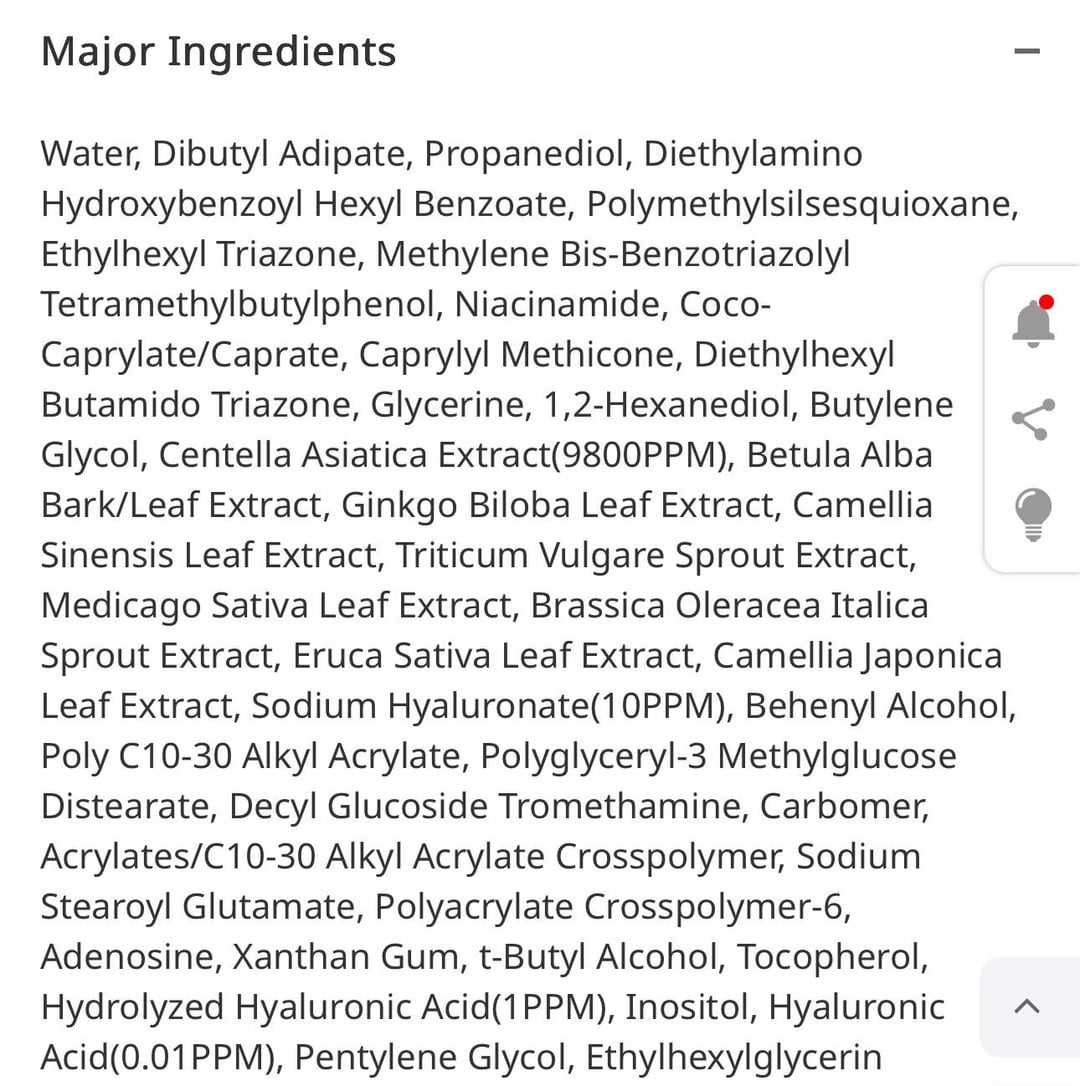The height and width of the screenshot is (1086, 1080).
Task: Collapse the Major Ingredients section
Action: pyautogui.click(x=1026, y=51)
